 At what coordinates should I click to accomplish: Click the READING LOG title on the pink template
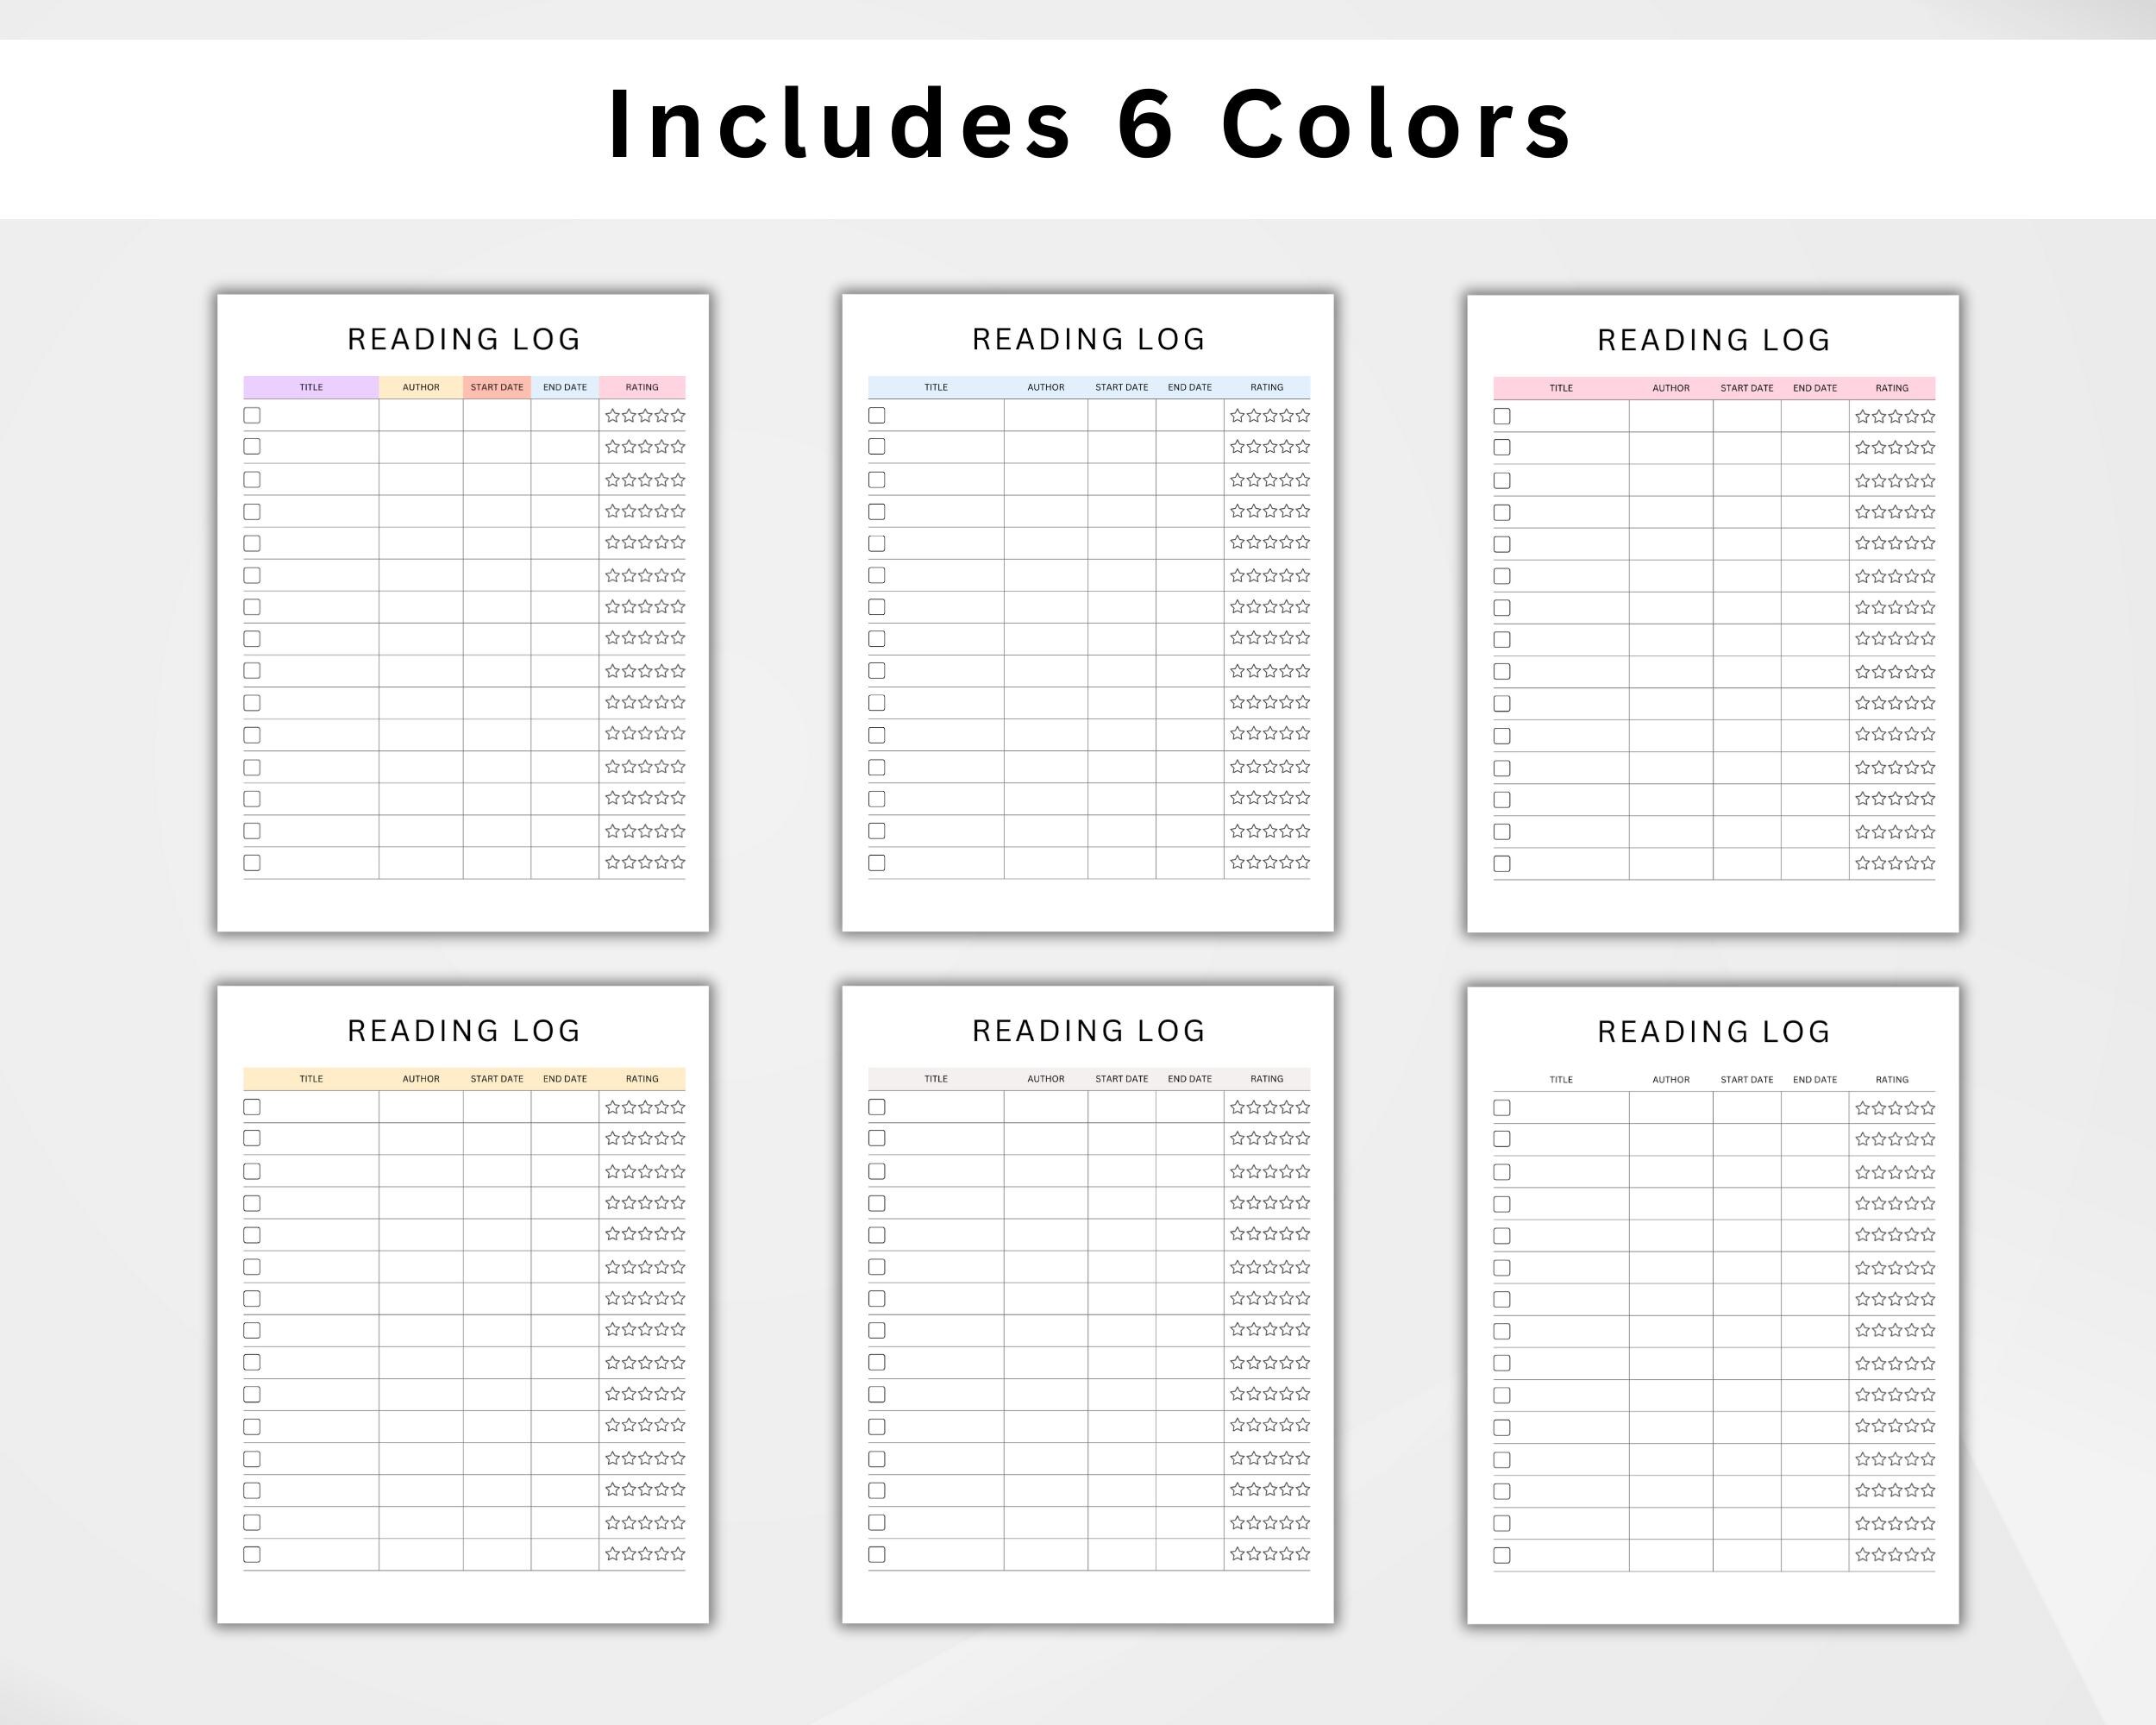click(x=1712, y=340)
